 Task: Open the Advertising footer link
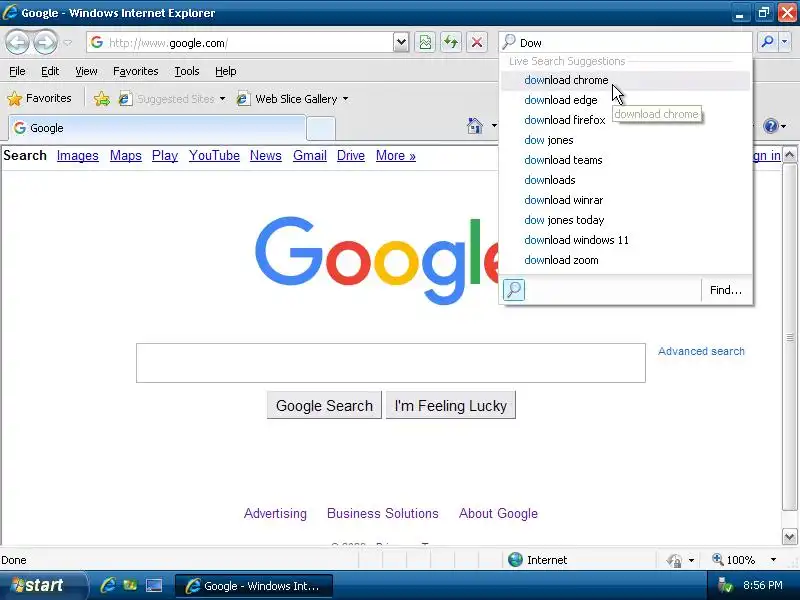[276, 513]
